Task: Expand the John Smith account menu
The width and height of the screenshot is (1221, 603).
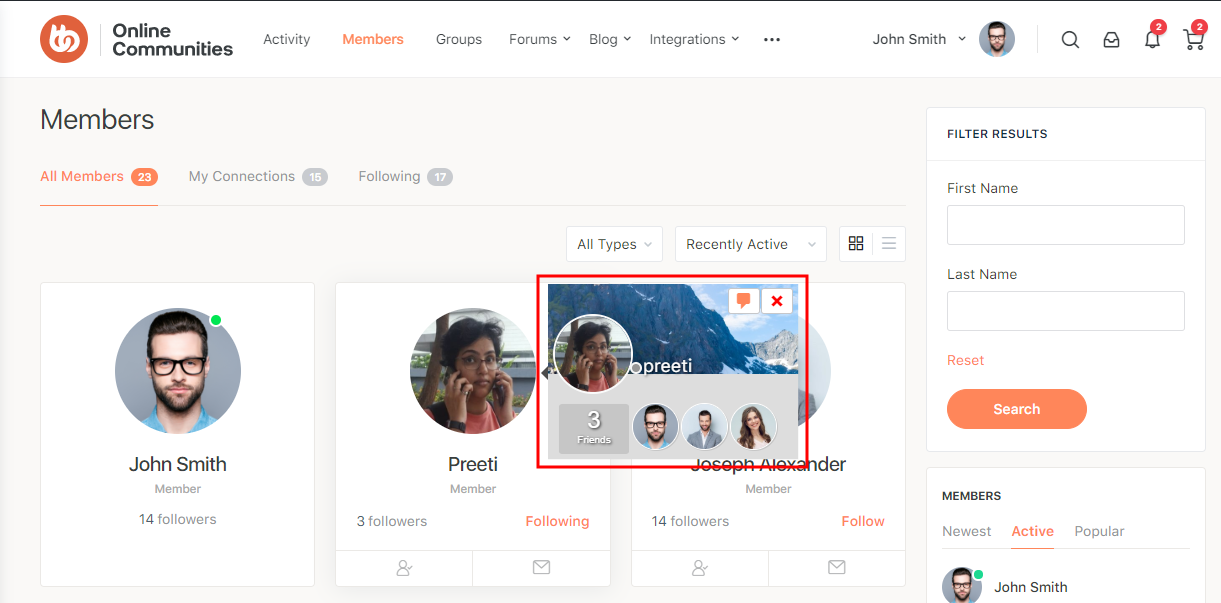Action: [919, 40]
